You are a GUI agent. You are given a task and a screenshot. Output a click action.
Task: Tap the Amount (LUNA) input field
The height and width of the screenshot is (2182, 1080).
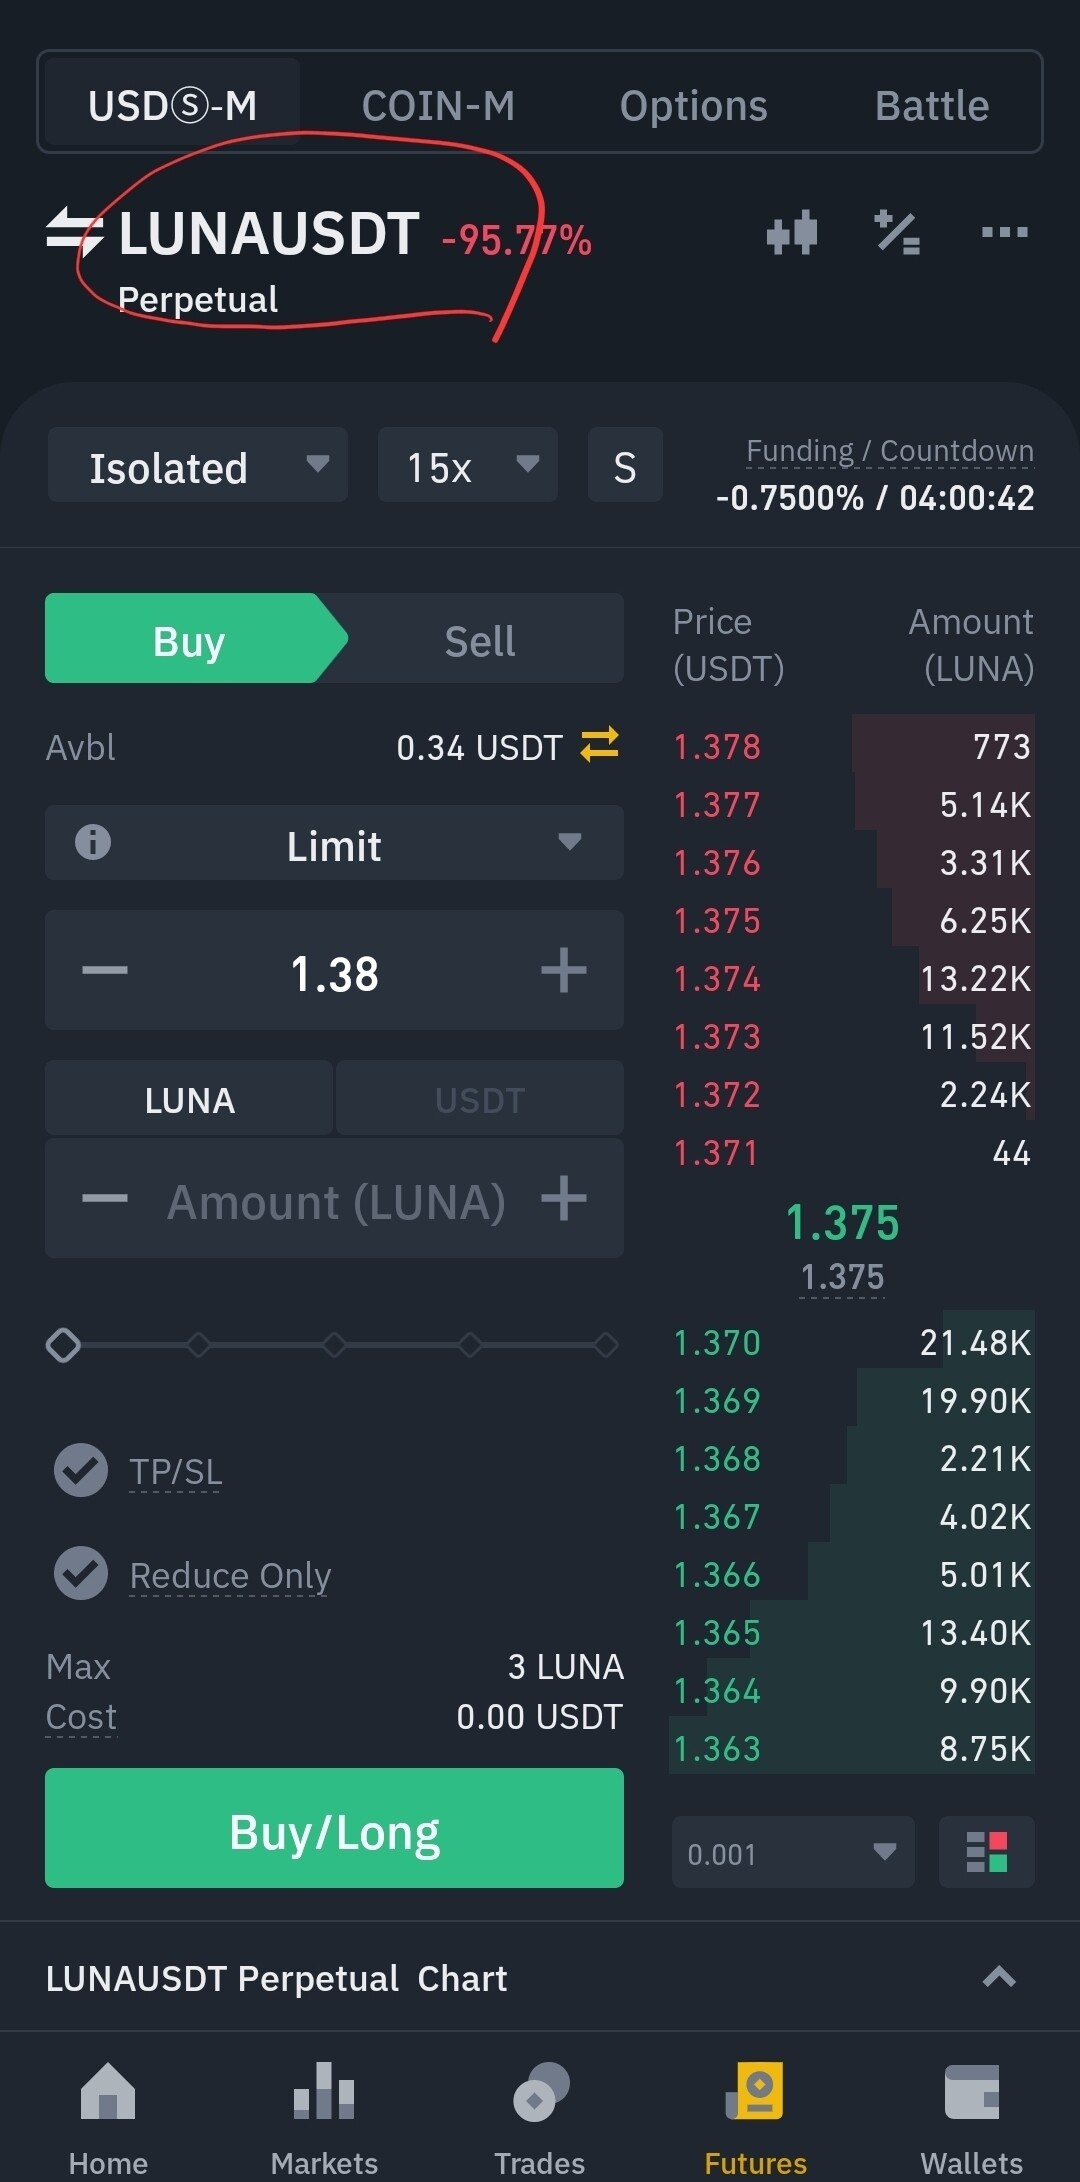pyautogui.click(x=334, y=1201)
